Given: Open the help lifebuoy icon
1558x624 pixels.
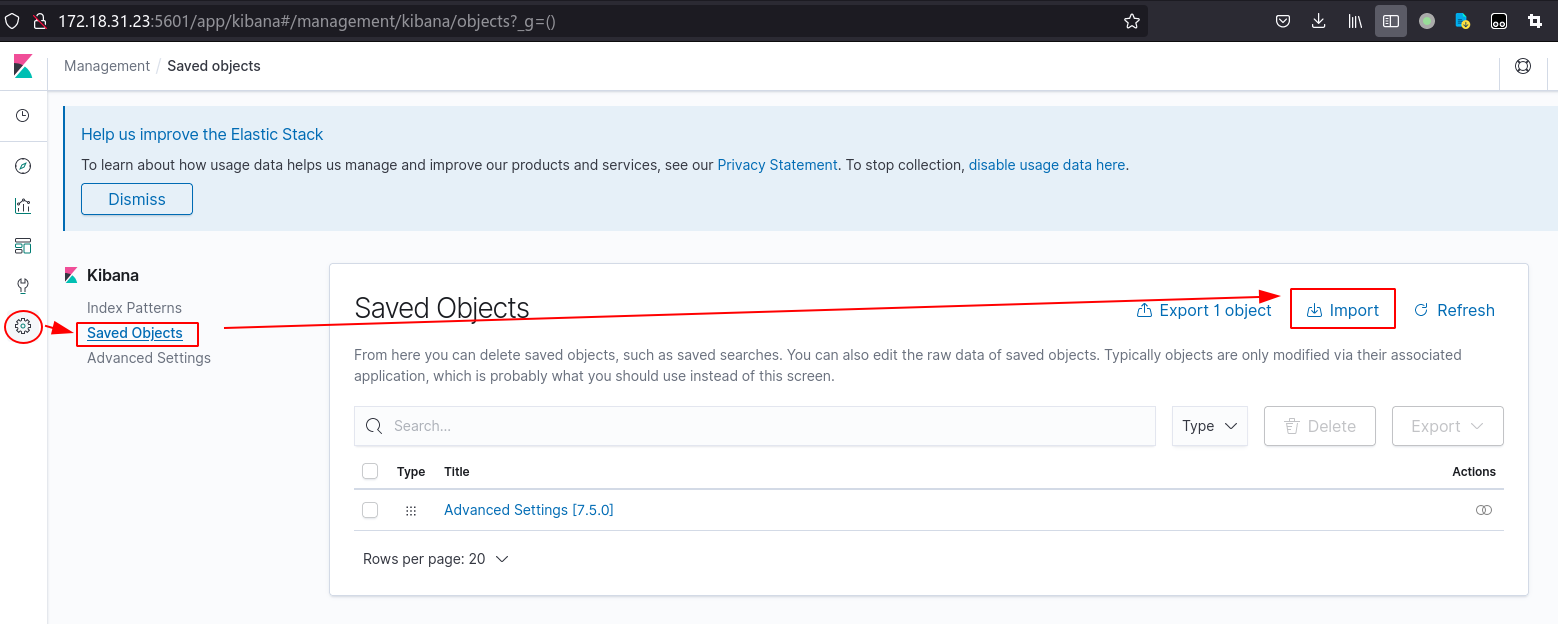Looking at the screenshot, I should (x=1523, y=66).
